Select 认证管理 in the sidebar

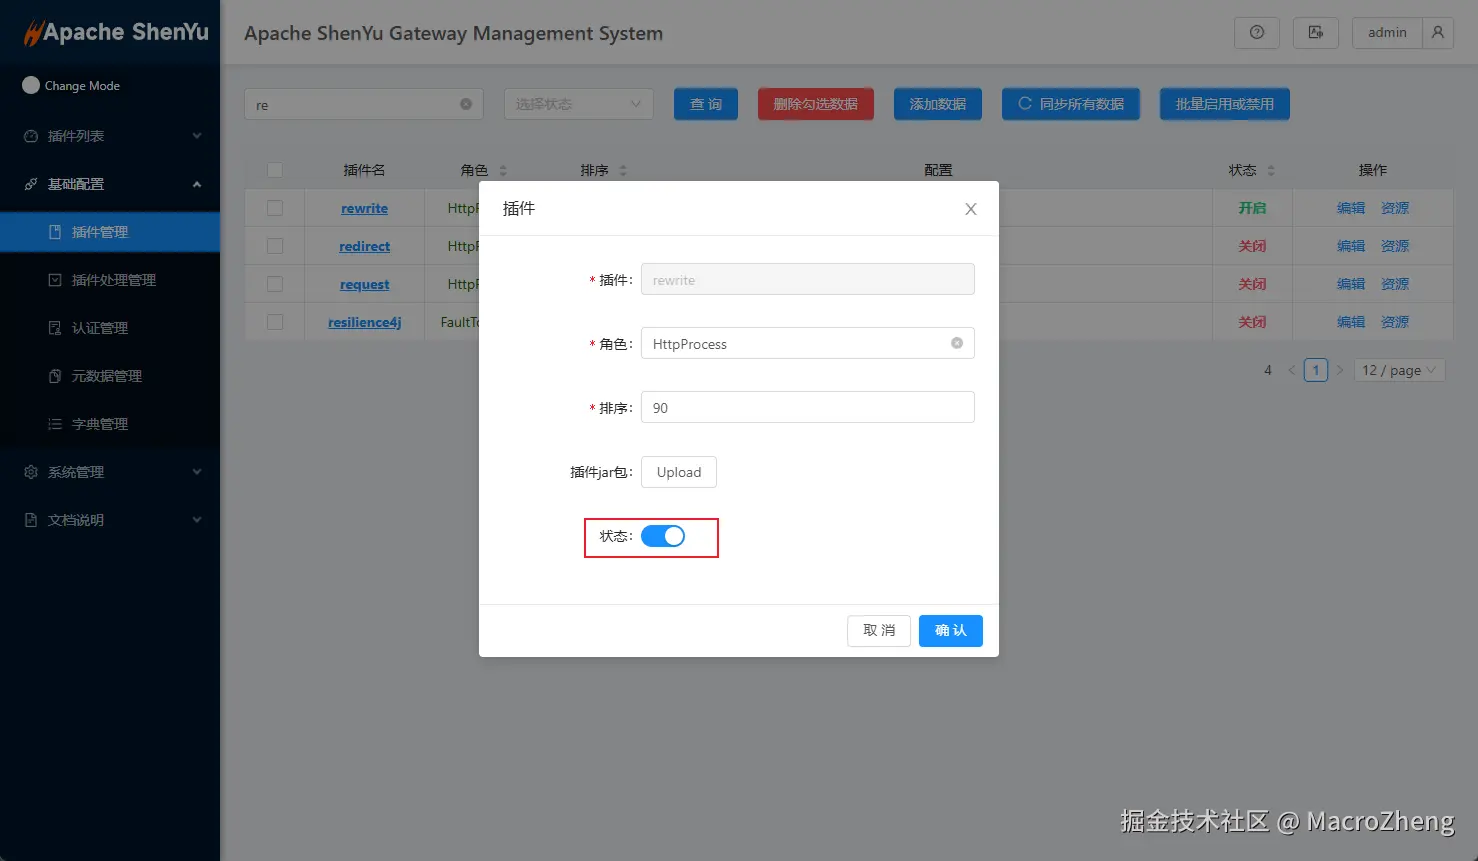click(110, 328)
